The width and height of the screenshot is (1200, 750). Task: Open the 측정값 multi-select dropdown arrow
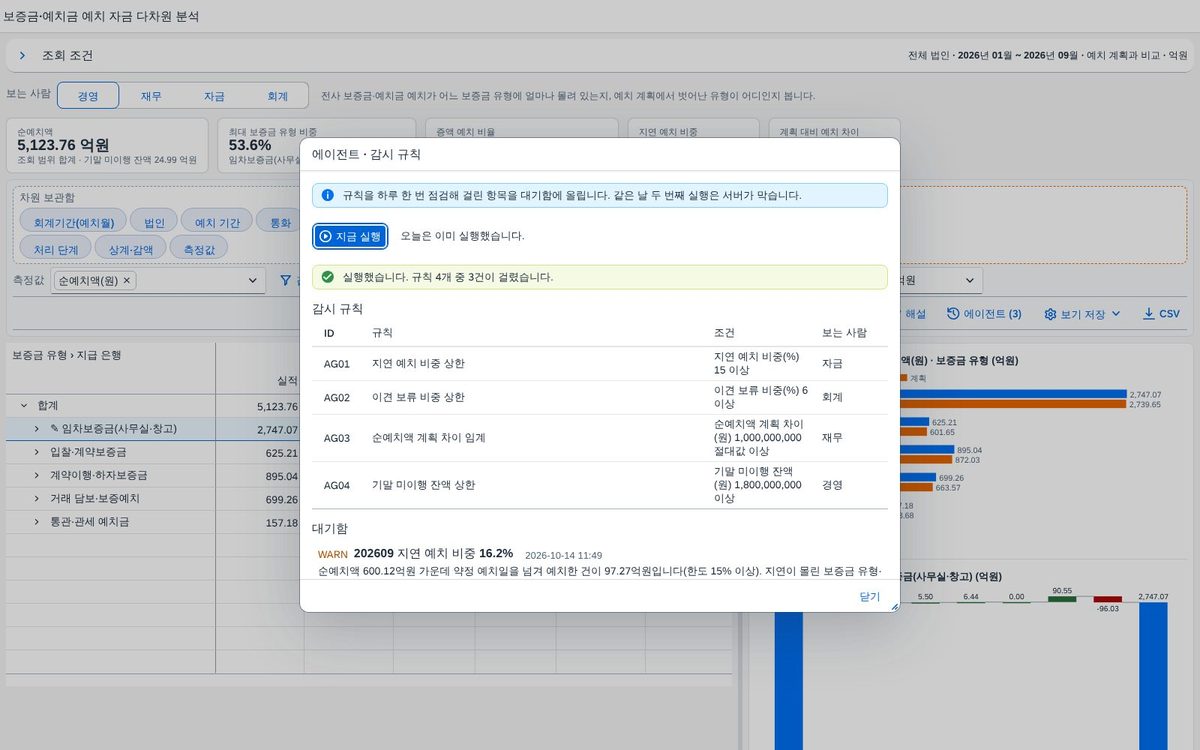click(252, 282)
